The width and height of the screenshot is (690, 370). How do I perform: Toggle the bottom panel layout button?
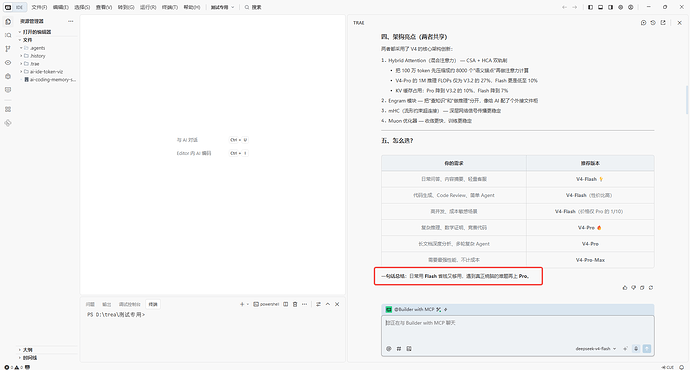coord(600,7)
